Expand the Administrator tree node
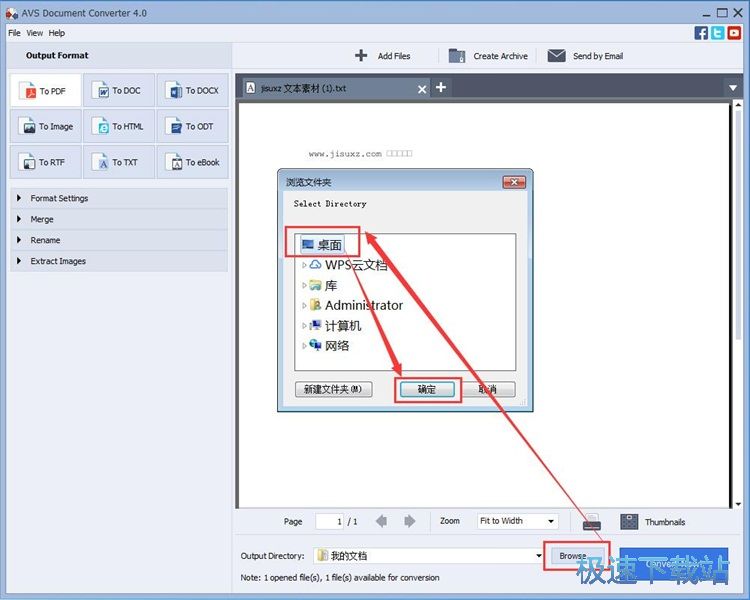Image resolution: width=750 pixels, height=600 pixels. (x=304, y=305)
